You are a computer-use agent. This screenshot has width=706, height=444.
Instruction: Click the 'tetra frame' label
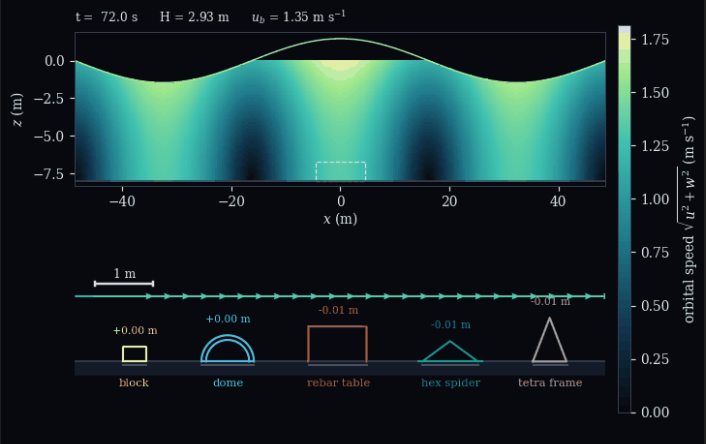[550, 383]
